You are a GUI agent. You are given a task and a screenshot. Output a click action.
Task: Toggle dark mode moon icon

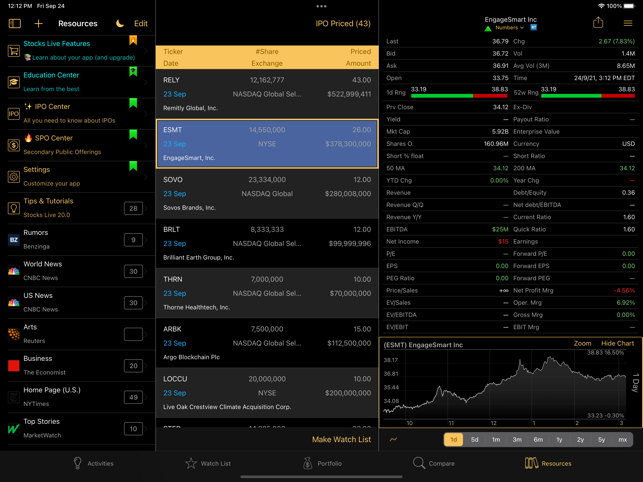tap(120, 23)
